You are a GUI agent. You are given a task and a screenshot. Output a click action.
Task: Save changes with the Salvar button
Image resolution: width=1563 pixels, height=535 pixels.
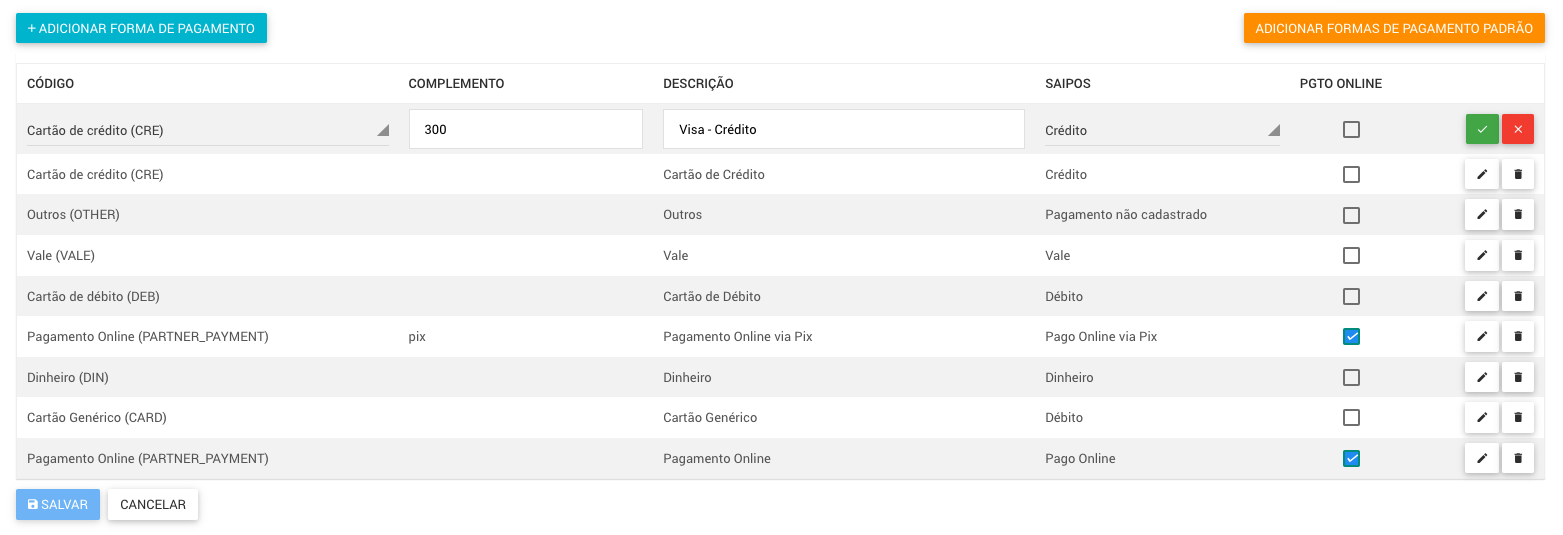click(x=58, y=505)
